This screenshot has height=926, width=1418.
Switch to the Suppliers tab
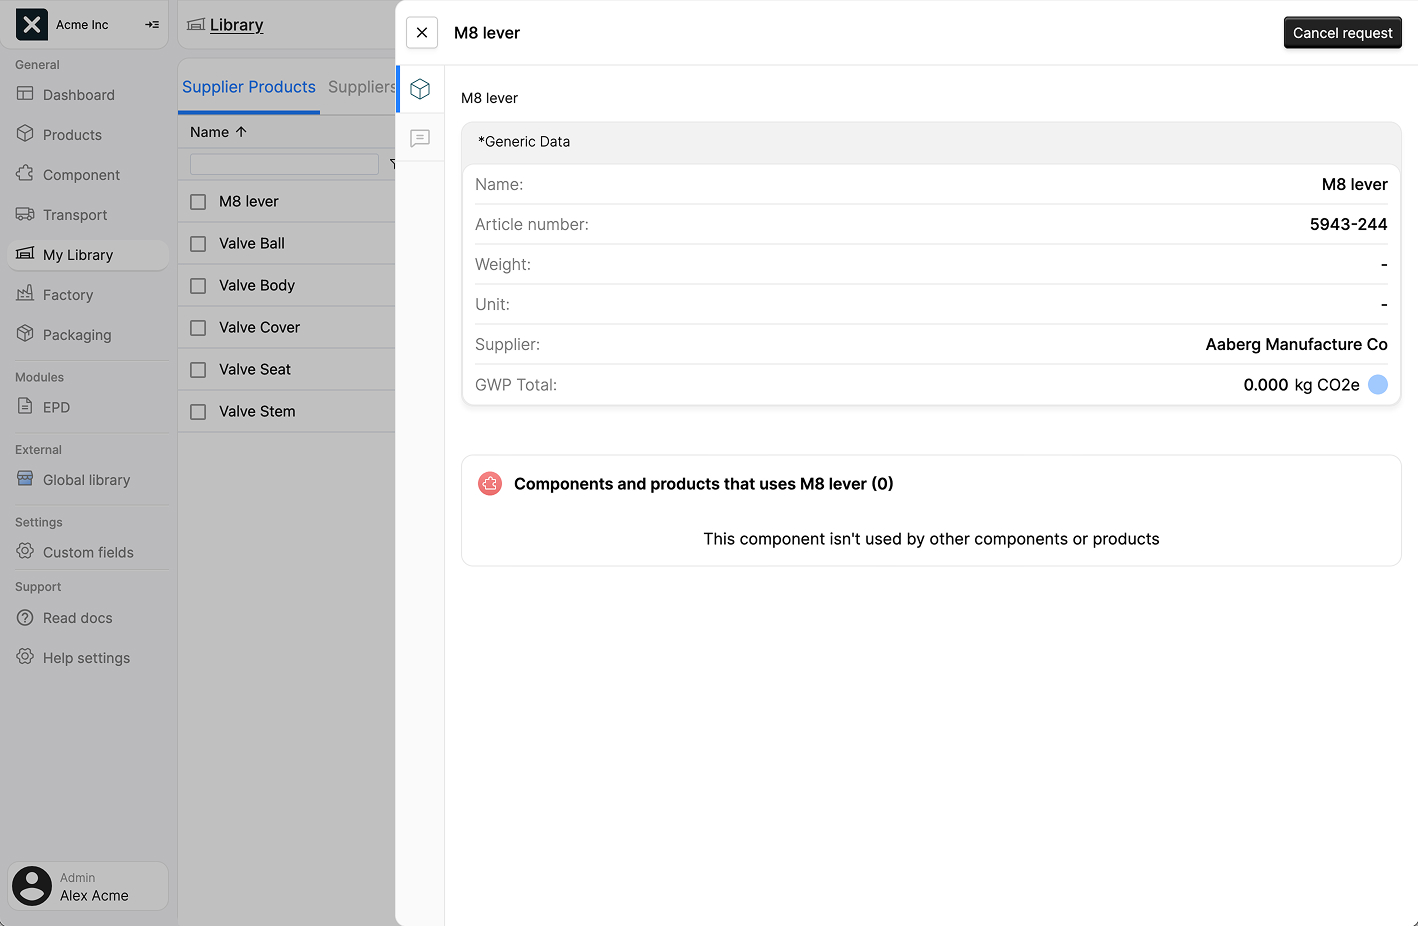tap(361, 87)
